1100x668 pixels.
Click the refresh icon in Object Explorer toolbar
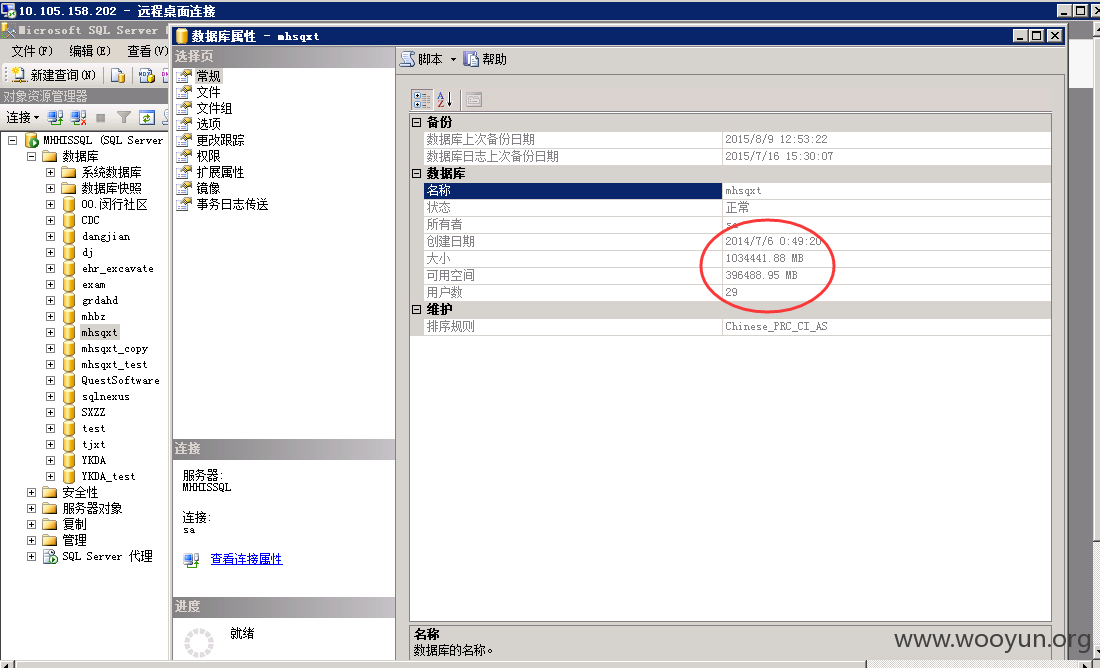pos(147,117)
